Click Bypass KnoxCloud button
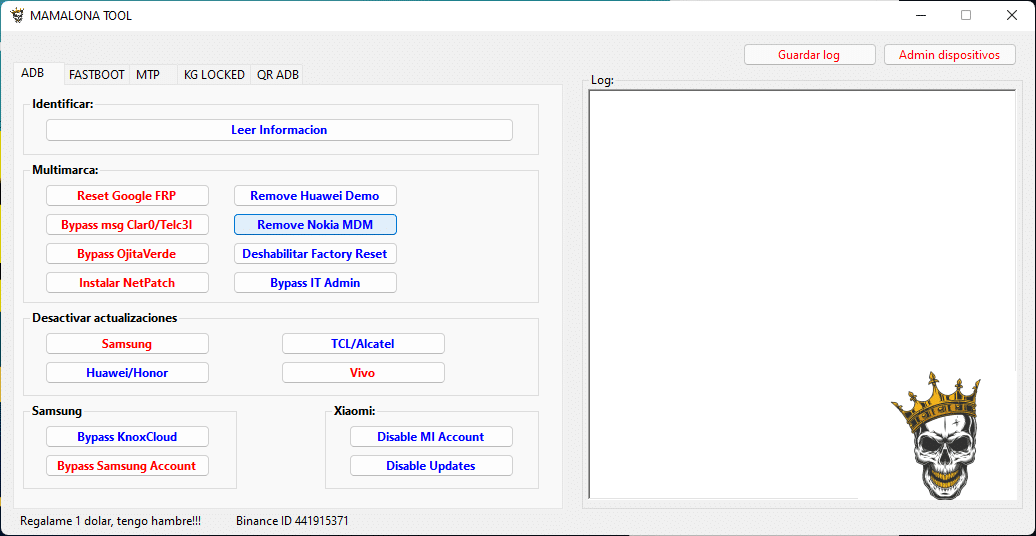This screenshot has height=536, width=1036. 127,437
